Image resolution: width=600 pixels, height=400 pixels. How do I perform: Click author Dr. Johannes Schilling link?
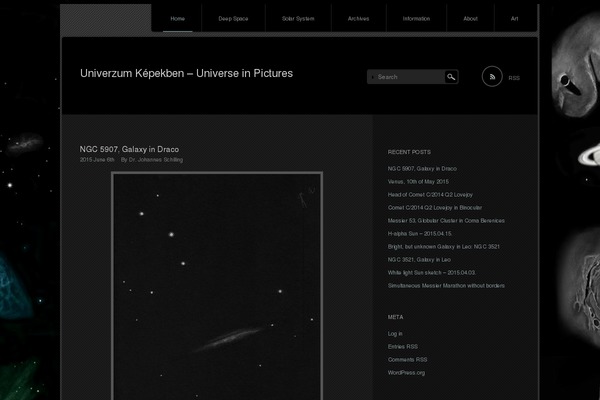(x=156, y=160)
